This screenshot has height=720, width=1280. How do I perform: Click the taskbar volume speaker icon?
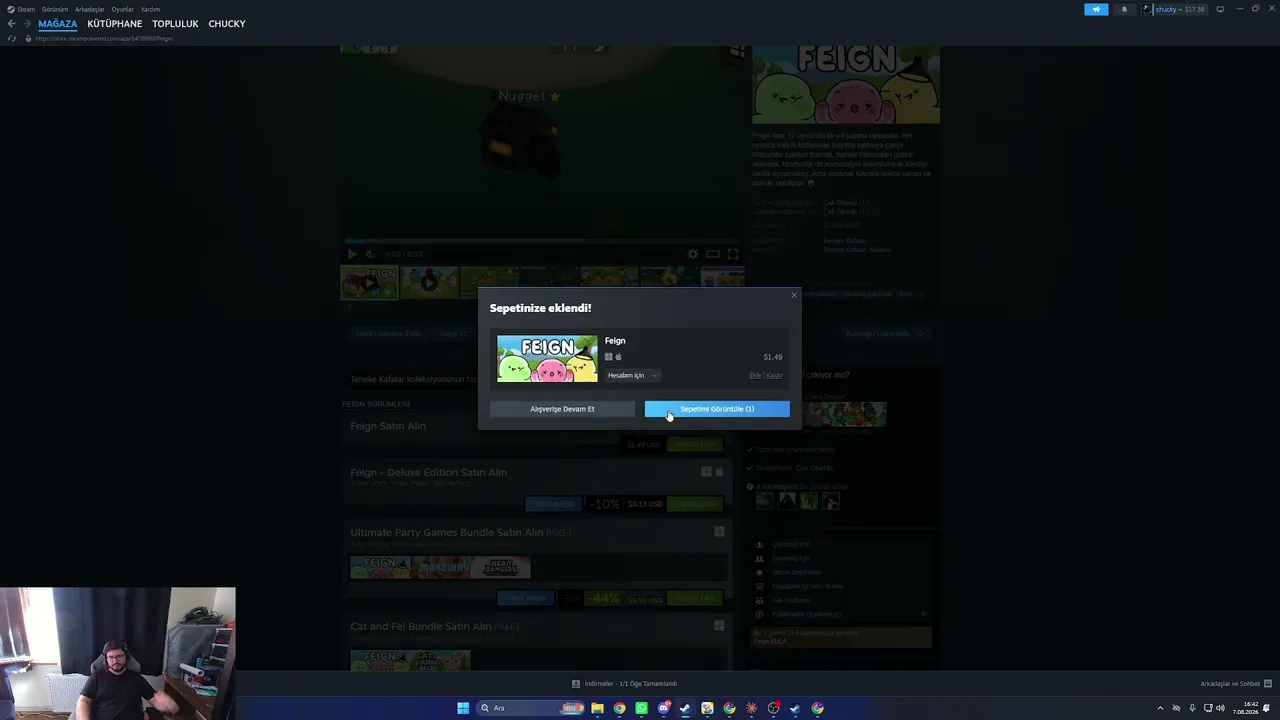click(1220, 708)
